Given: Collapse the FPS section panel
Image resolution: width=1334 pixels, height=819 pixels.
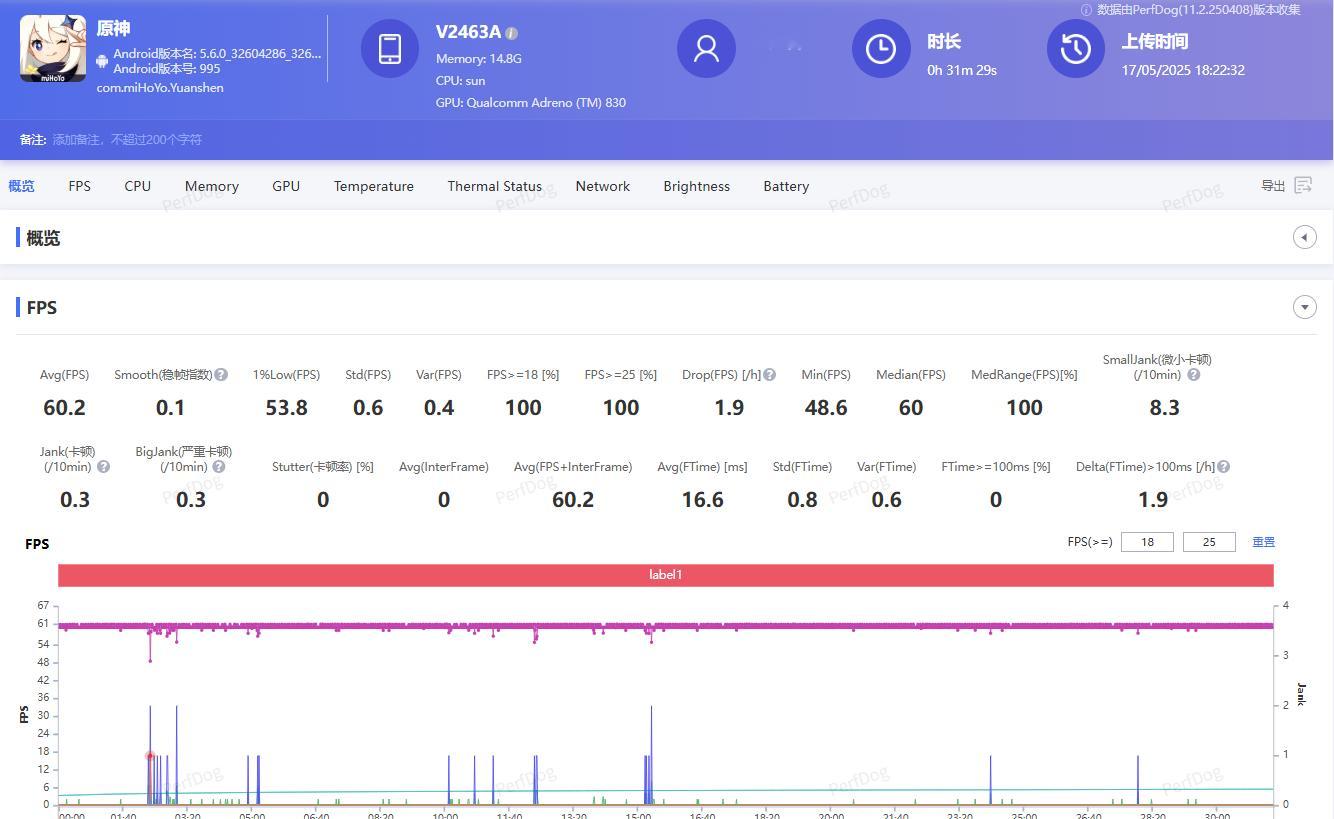Looking at the screenshot, I should 1304,307.
